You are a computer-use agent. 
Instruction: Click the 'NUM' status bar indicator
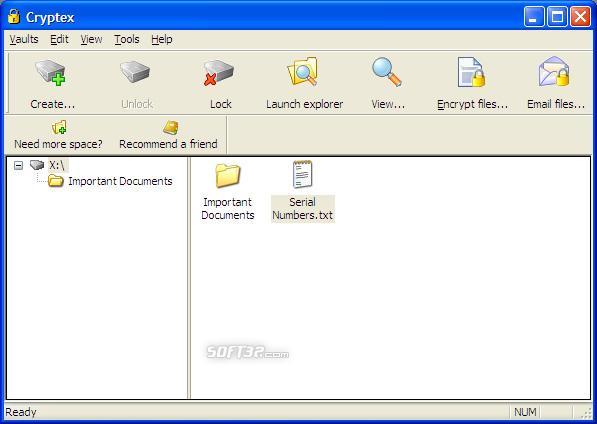coord(525,412)
